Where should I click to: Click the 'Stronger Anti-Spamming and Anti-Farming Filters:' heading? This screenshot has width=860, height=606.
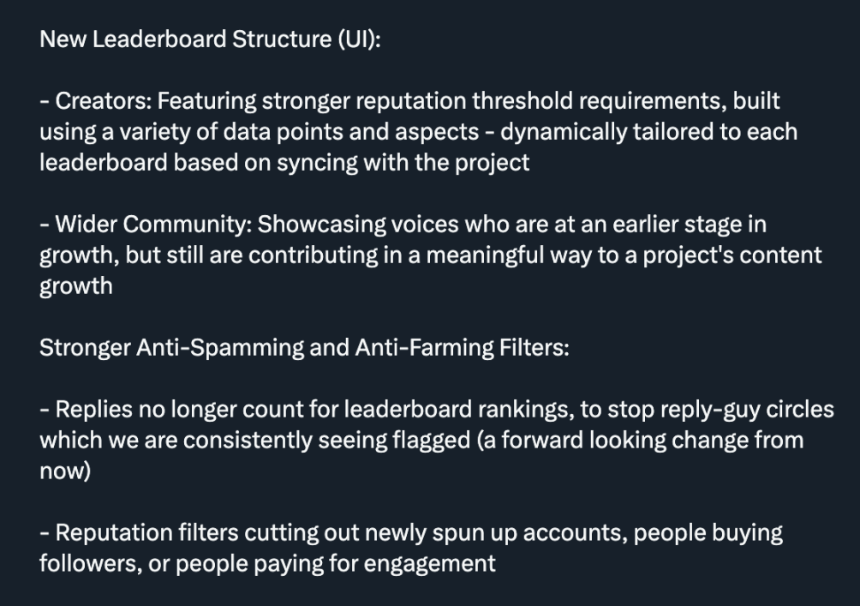[304, 348]
